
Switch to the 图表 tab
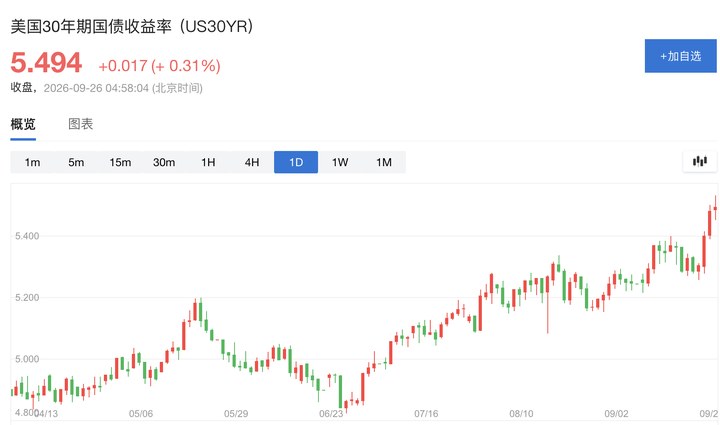click(x=81, y=124)
